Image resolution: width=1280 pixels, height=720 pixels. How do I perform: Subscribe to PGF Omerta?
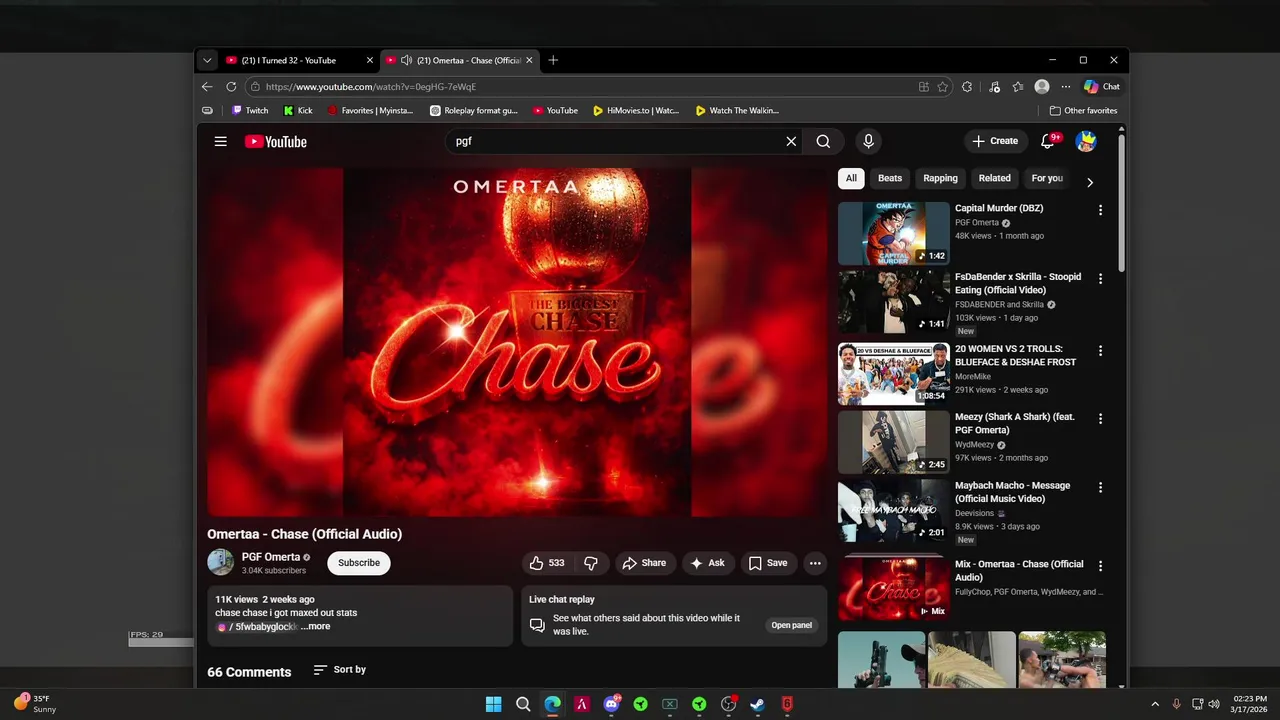tap(359, 563)
